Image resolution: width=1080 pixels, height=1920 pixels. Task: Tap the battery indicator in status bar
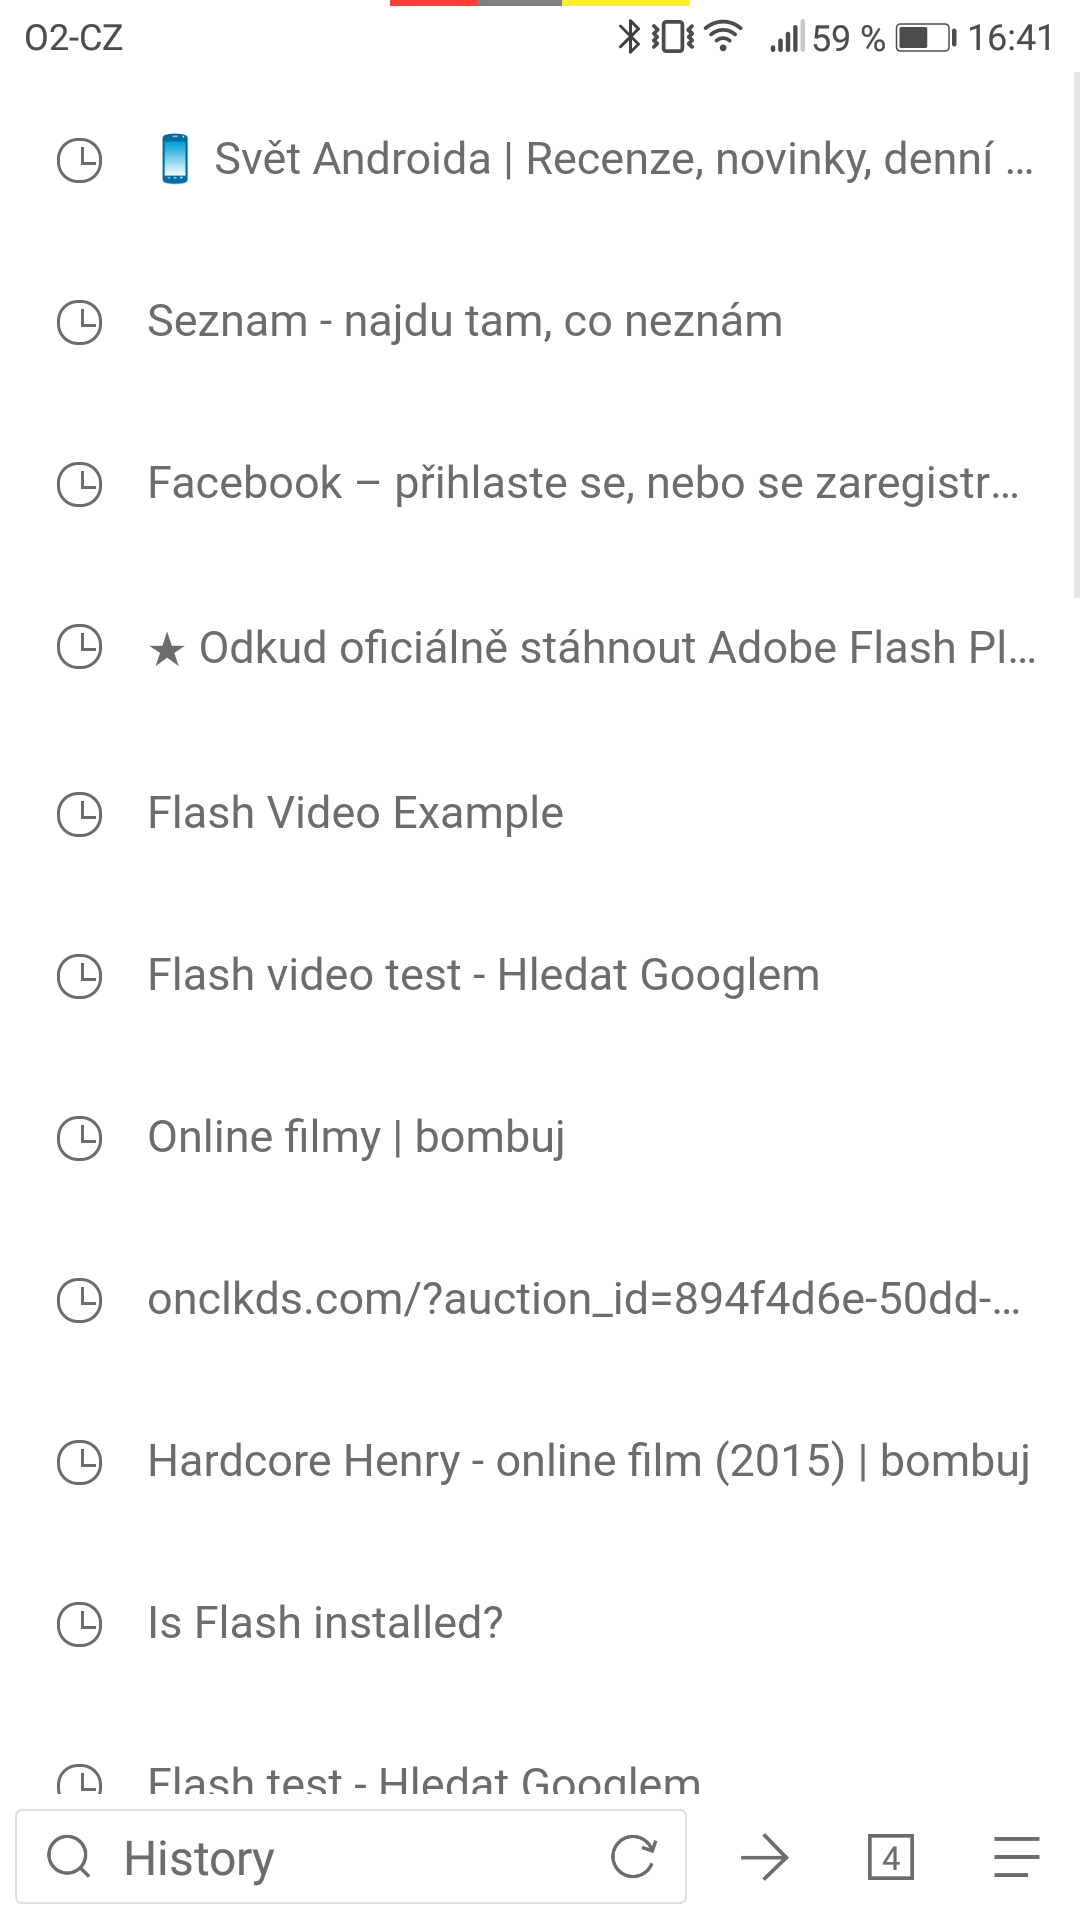click(925, 38)
